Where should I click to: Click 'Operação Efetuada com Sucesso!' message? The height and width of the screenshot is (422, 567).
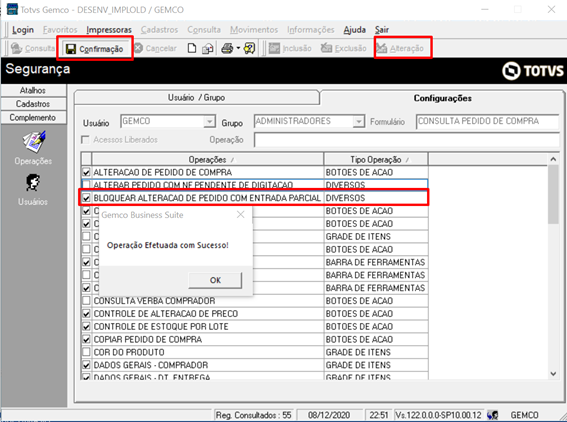pos(167,245)
